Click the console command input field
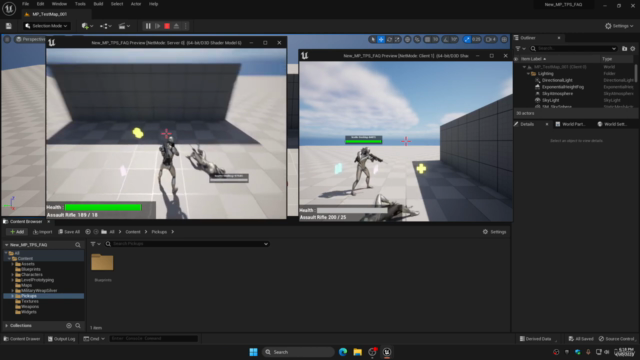Viewport: 640px width, 360px height. click(153, 339)
